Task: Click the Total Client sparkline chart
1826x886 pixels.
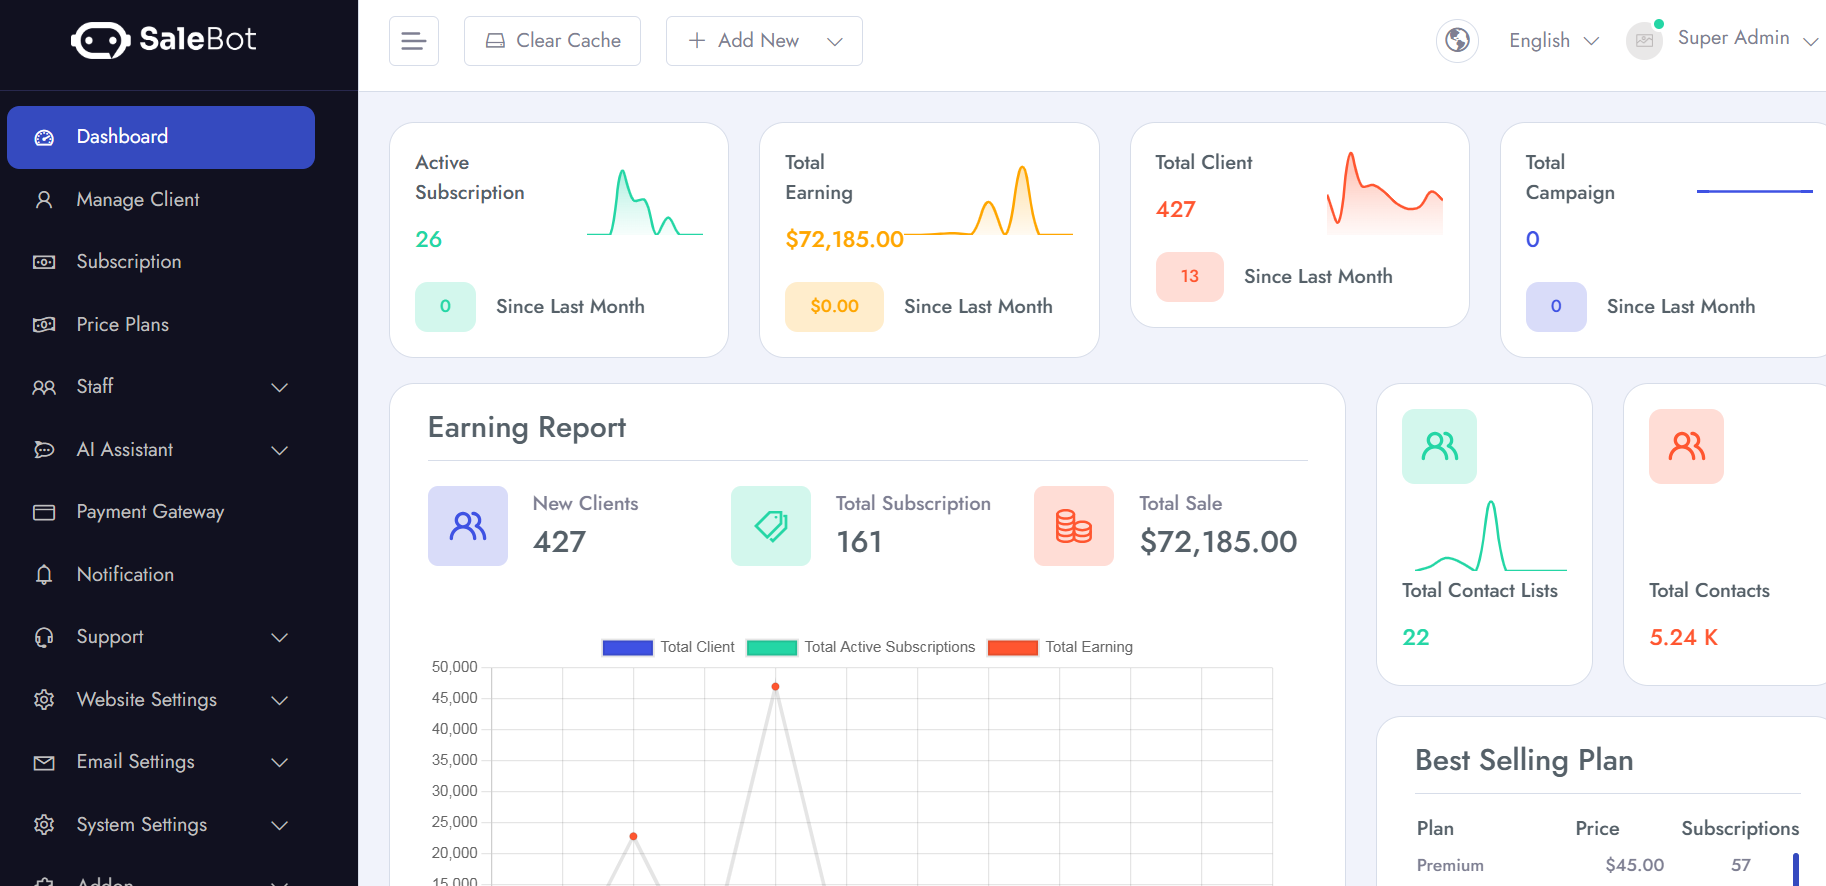Action: click(1385, 192)
